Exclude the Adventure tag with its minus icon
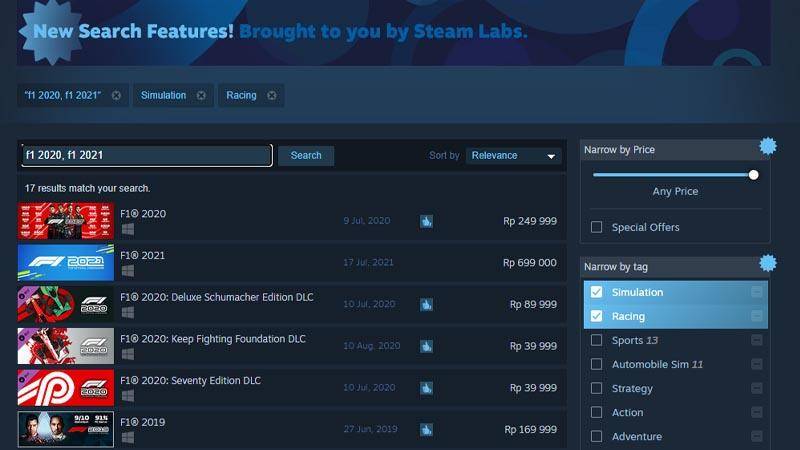This screenshot has width=800, height=450. point(757,436)
